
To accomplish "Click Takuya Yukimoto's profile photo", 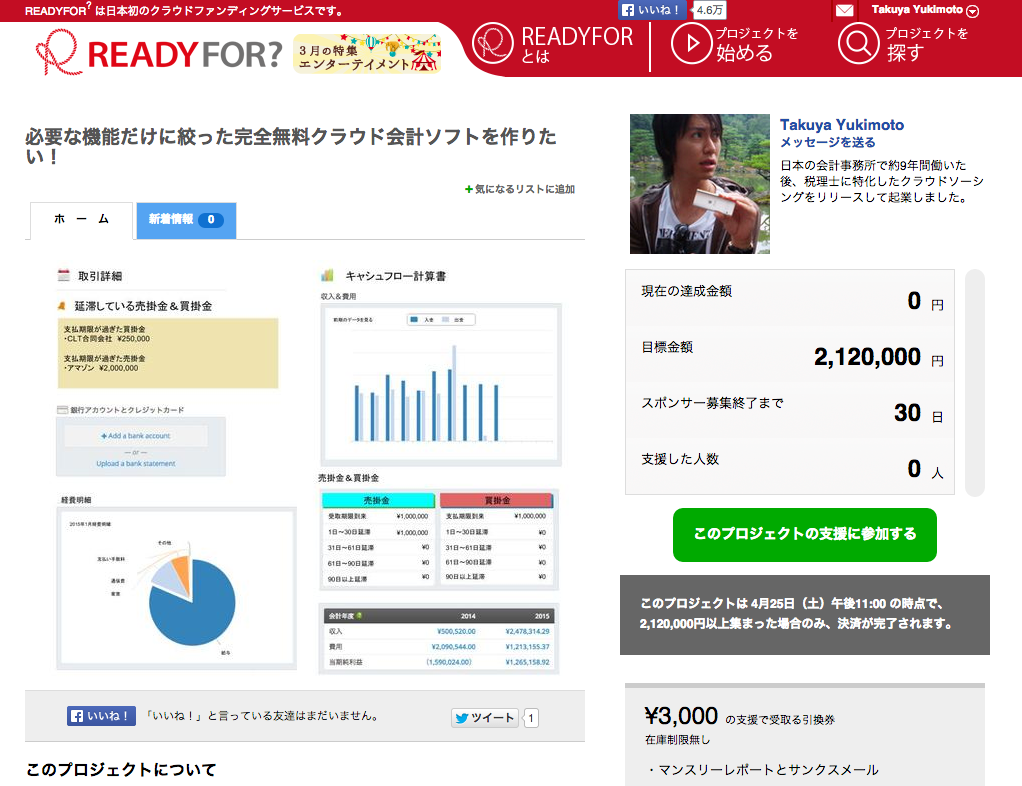I will [x=699, y=183].
